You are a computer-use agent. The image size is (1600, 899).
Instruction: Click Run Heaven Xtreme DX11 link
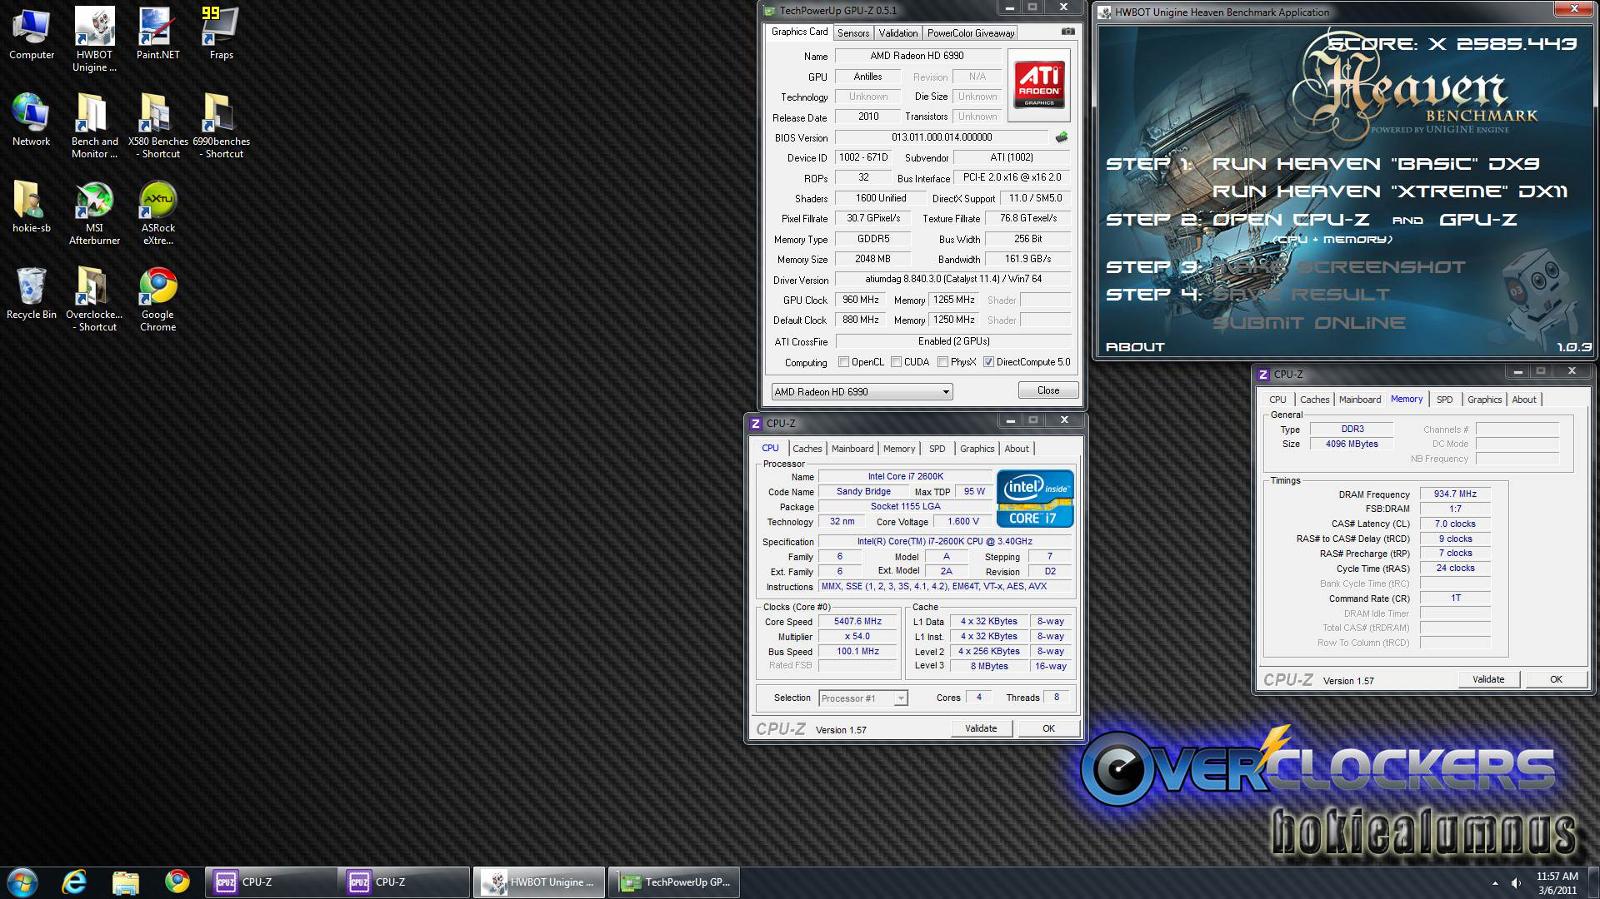click(x=1390, y=191)
